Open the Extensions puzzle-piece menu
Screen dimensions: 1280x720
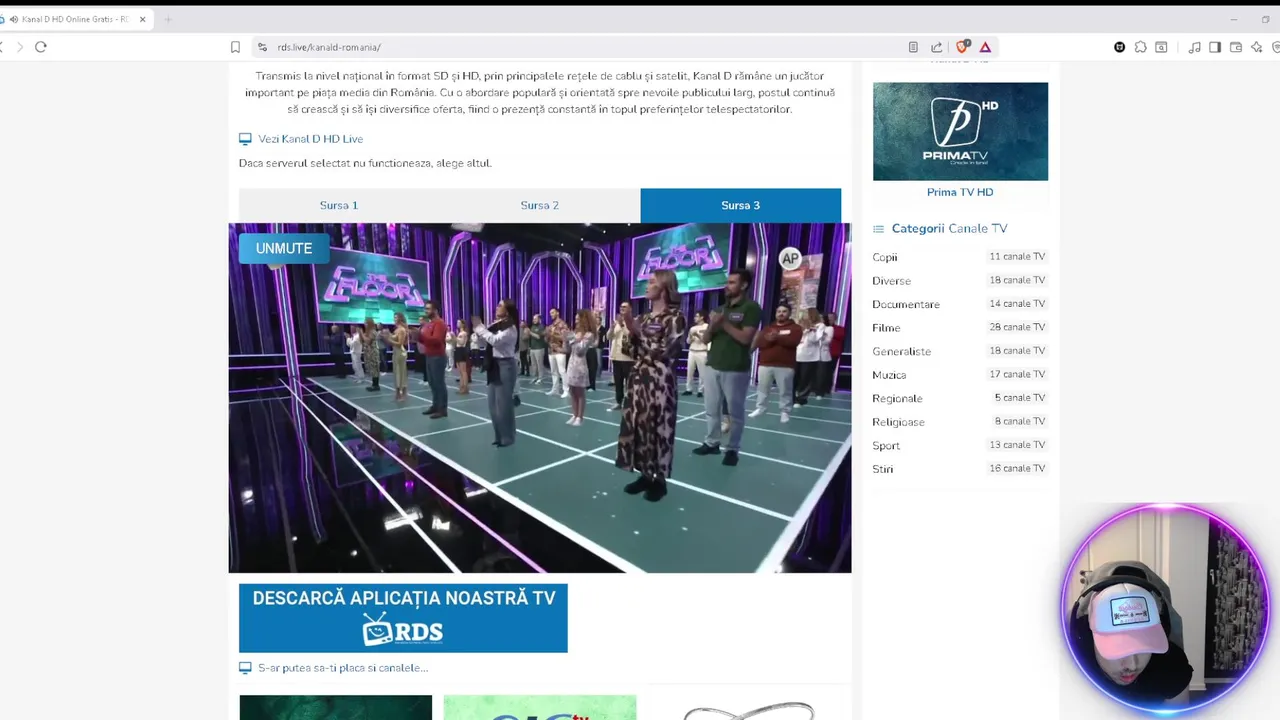tap(1140, 47)
